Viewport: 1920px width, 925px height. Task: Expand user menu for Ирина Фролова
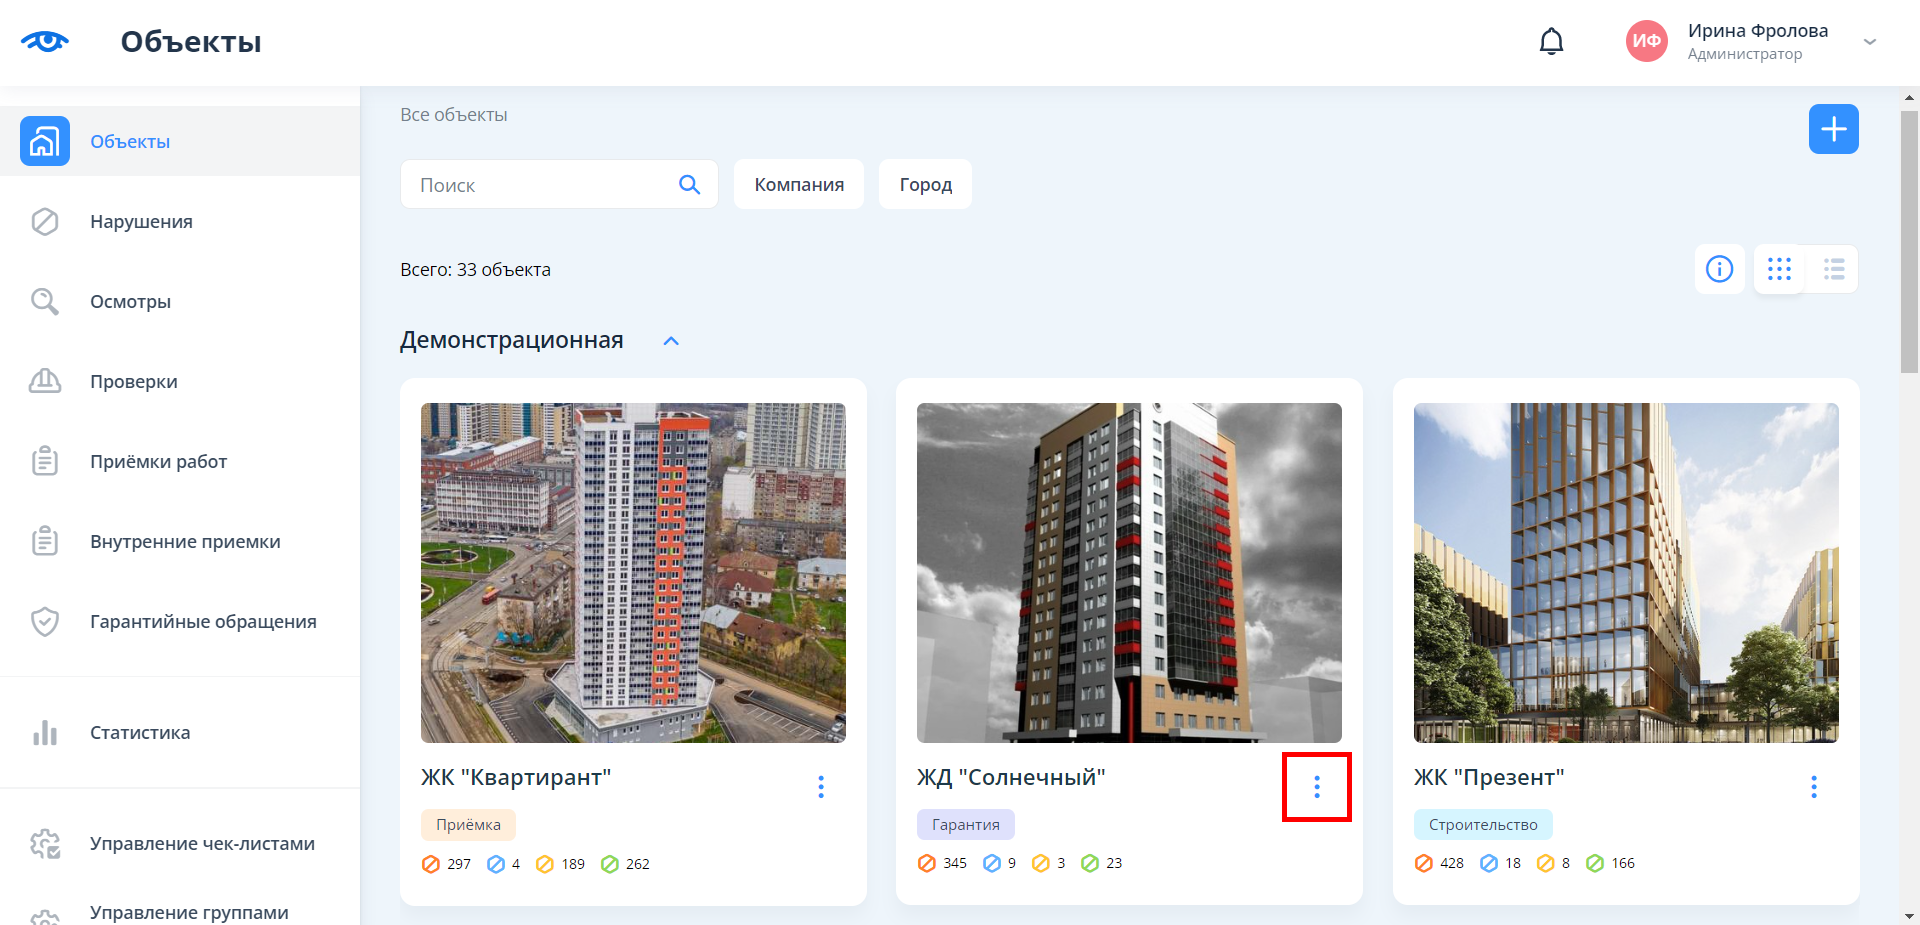[1869, 42]
